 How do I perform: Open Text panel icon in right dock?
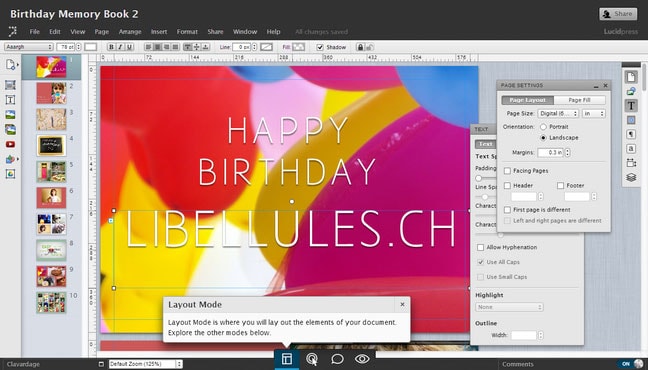coord(631,106)
